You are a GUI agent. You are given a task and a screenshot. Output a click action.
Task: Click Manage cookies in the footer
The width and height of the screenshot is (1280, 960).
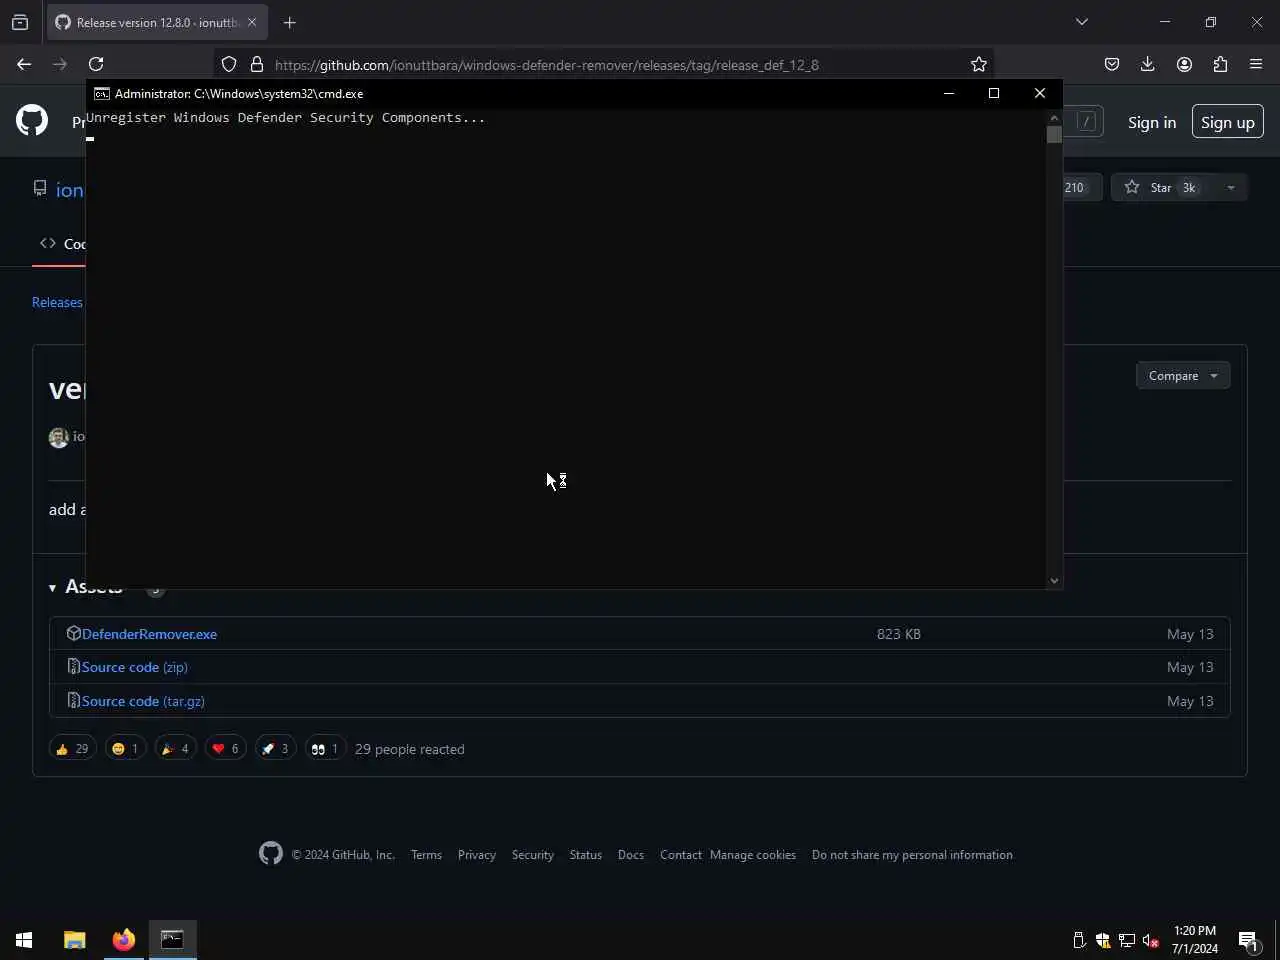(753, 855)
